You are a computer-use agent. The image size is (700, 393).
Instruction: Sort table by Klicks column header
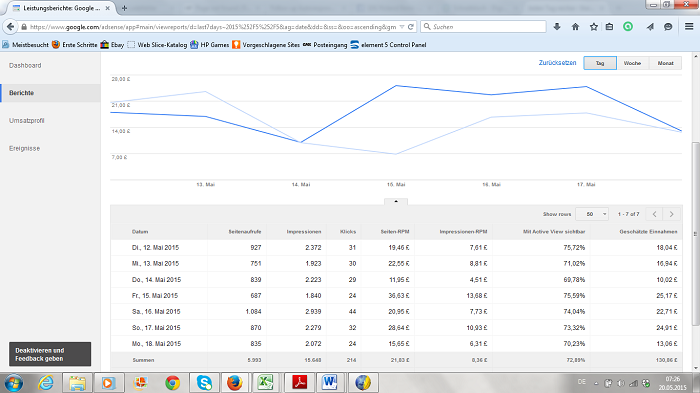(x=348, y=232)
